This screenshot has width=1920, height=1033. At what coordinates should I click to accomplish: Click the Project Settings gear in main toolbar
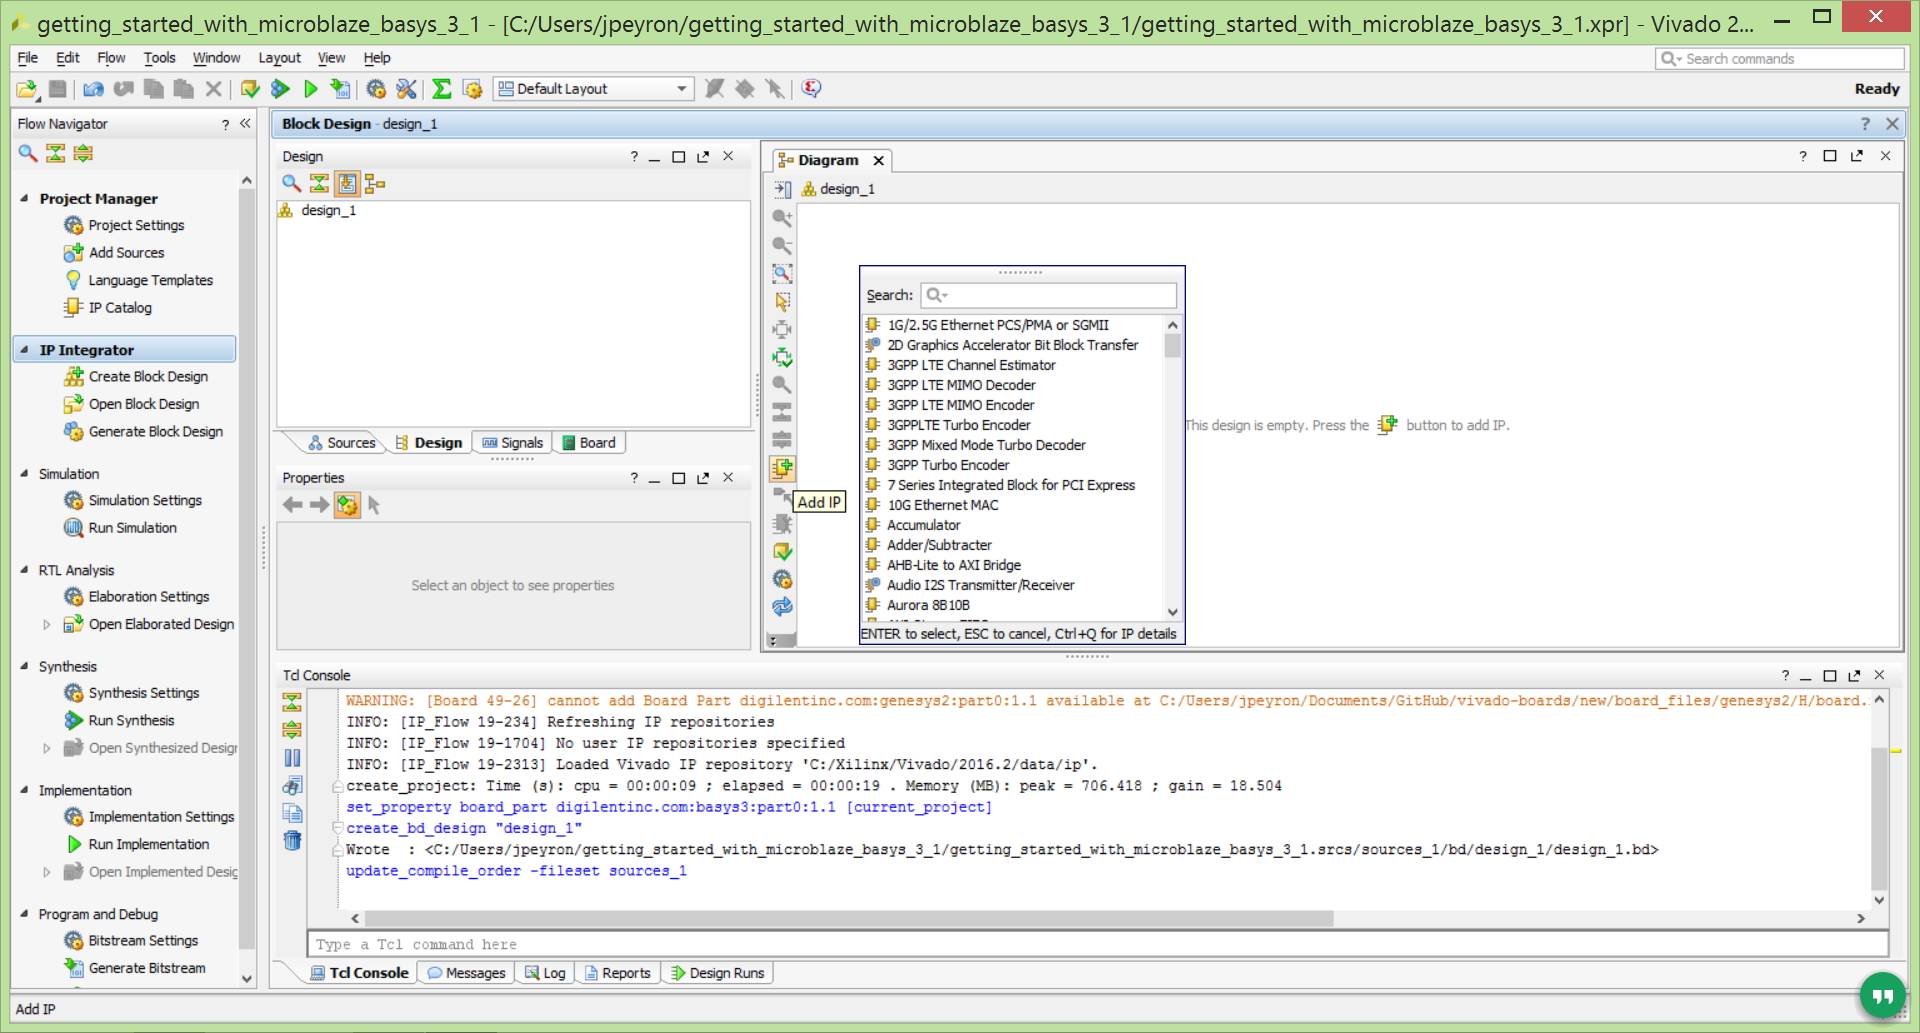point(376,89)
